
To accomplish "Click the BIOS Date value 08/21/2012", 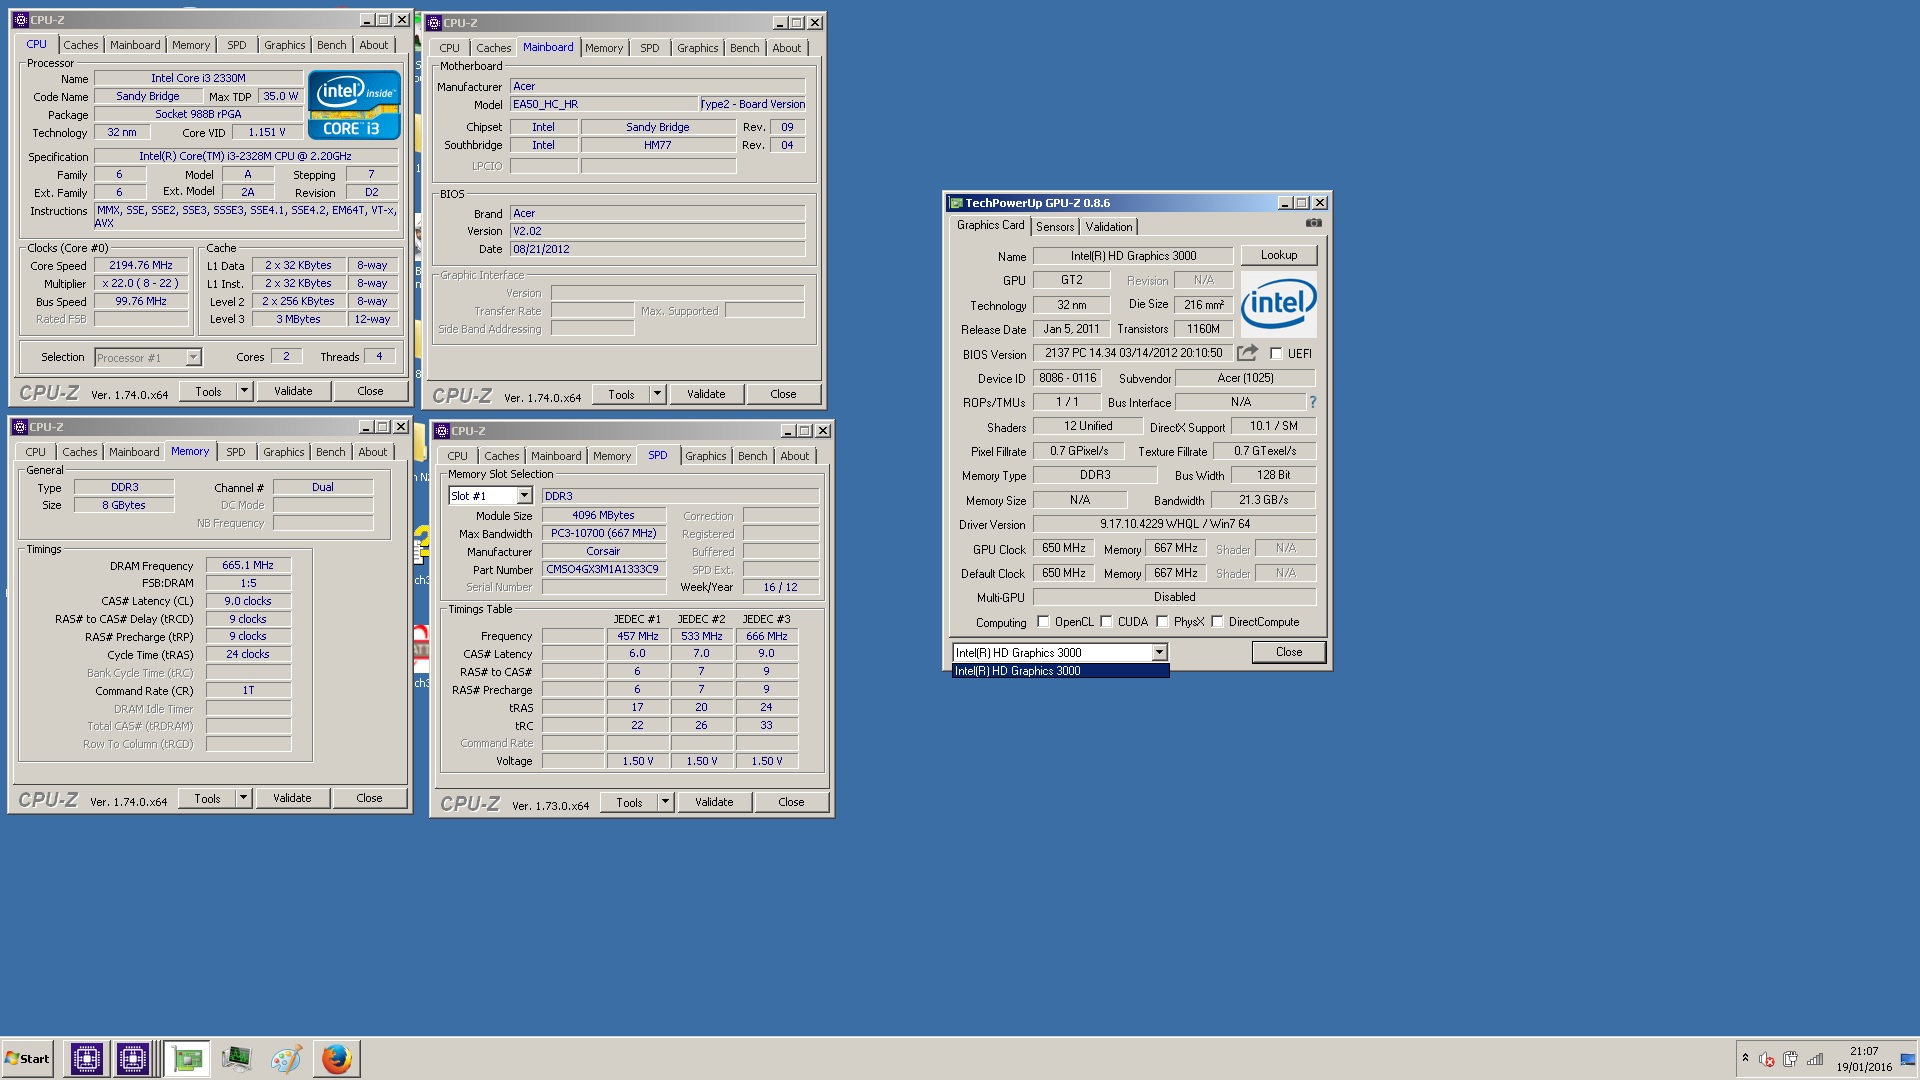I will 657,249.
